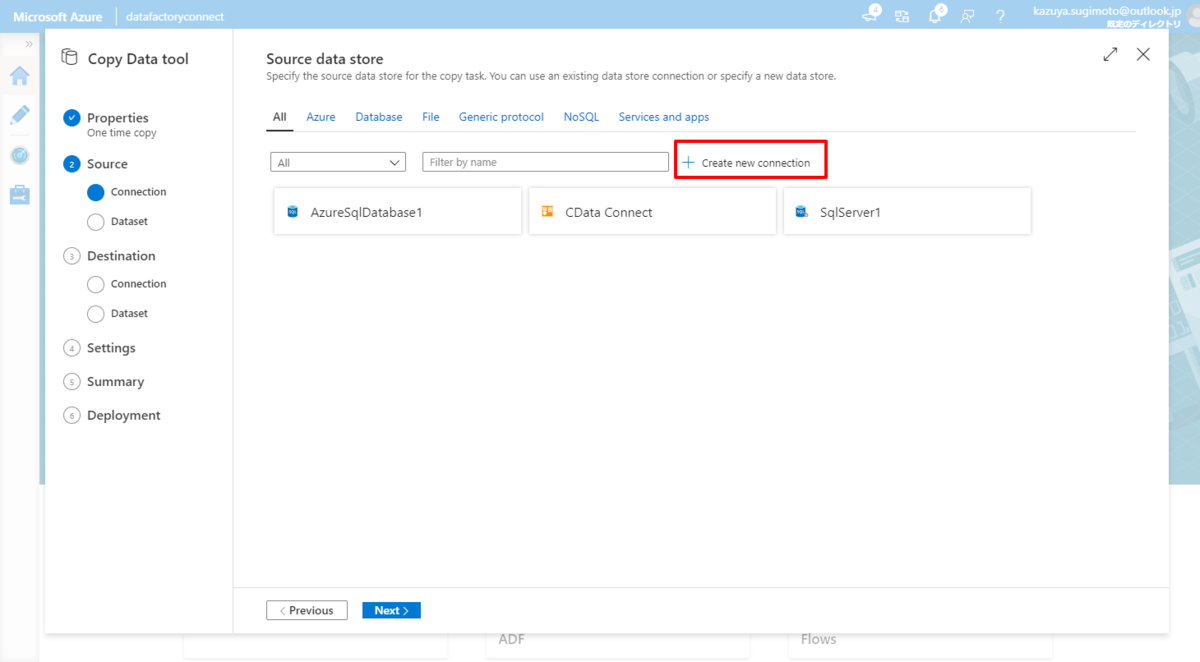
Task: Open the notifications bell icon
Action: click(936, 16)
